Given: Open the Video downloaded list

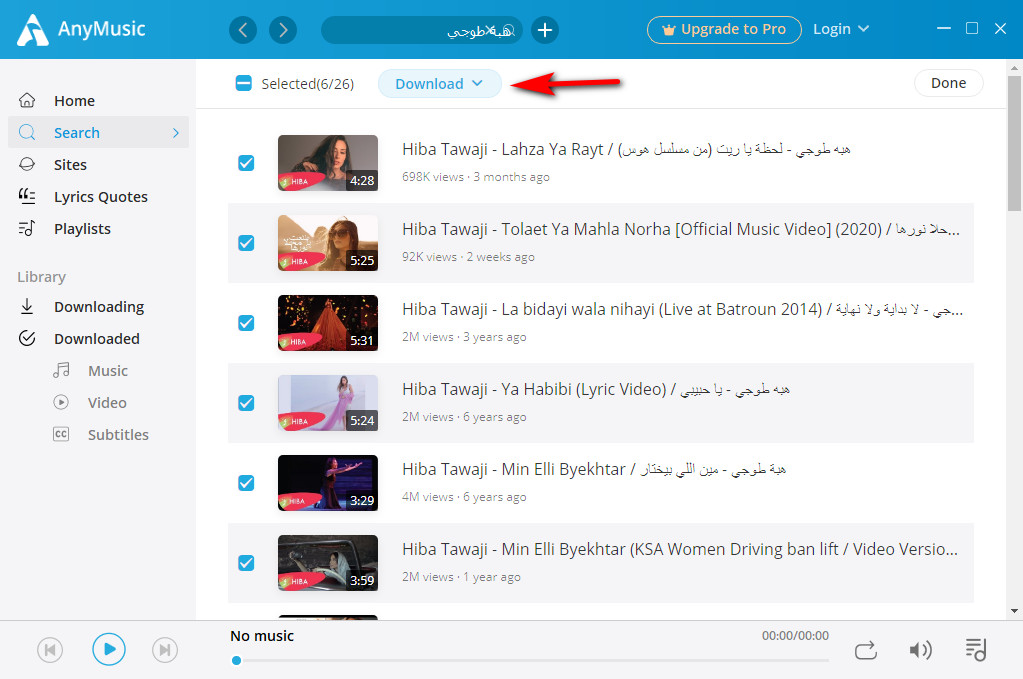Looking at the screenshot, I should click(107, 402).
